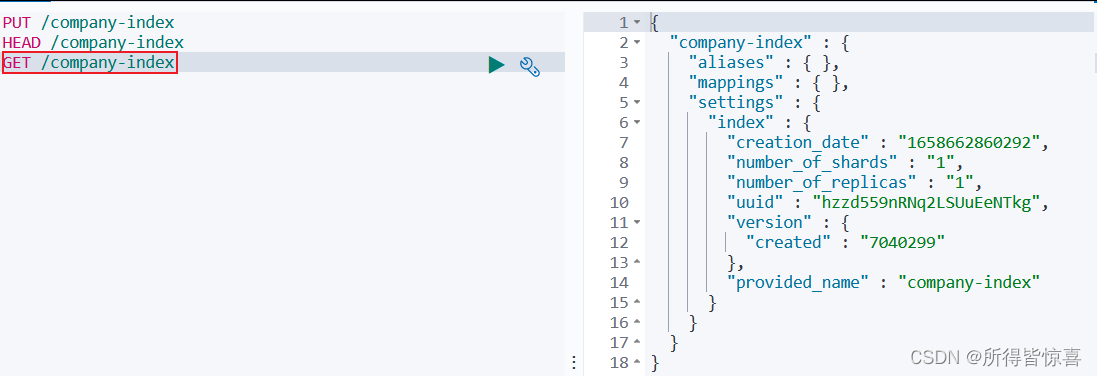
Task: Fold from the line 18 closing-brace arrow
Action: [637, 363]
